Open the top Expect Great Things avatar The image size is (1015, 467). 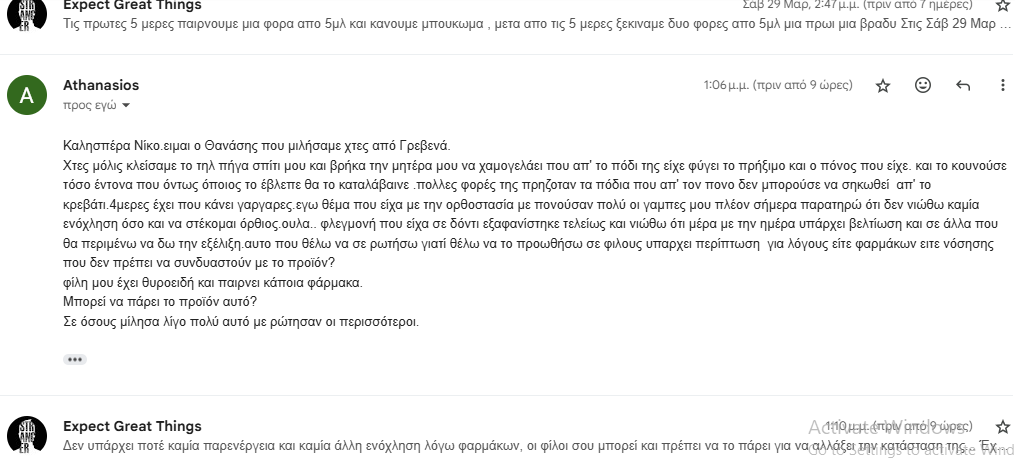click(27, 12)
